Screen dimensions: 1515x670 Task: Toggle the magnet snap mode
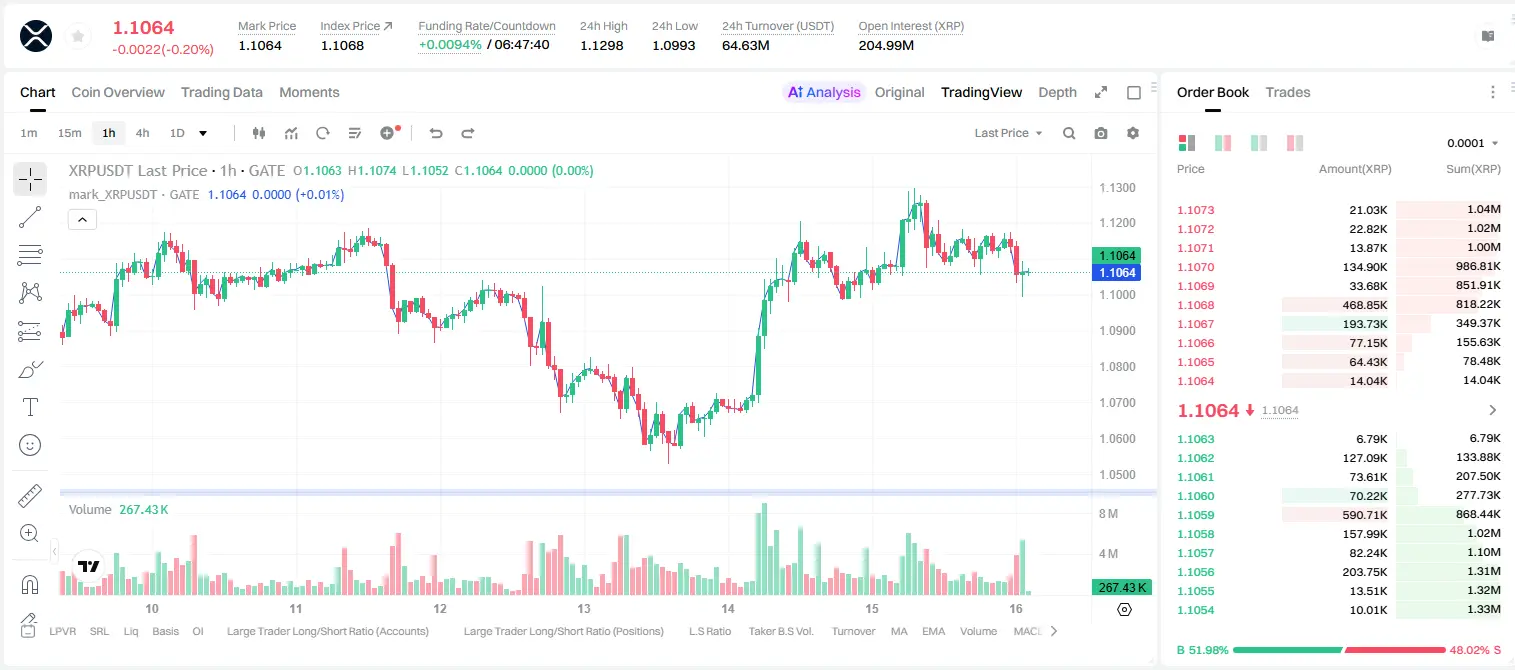click(30, 585)
